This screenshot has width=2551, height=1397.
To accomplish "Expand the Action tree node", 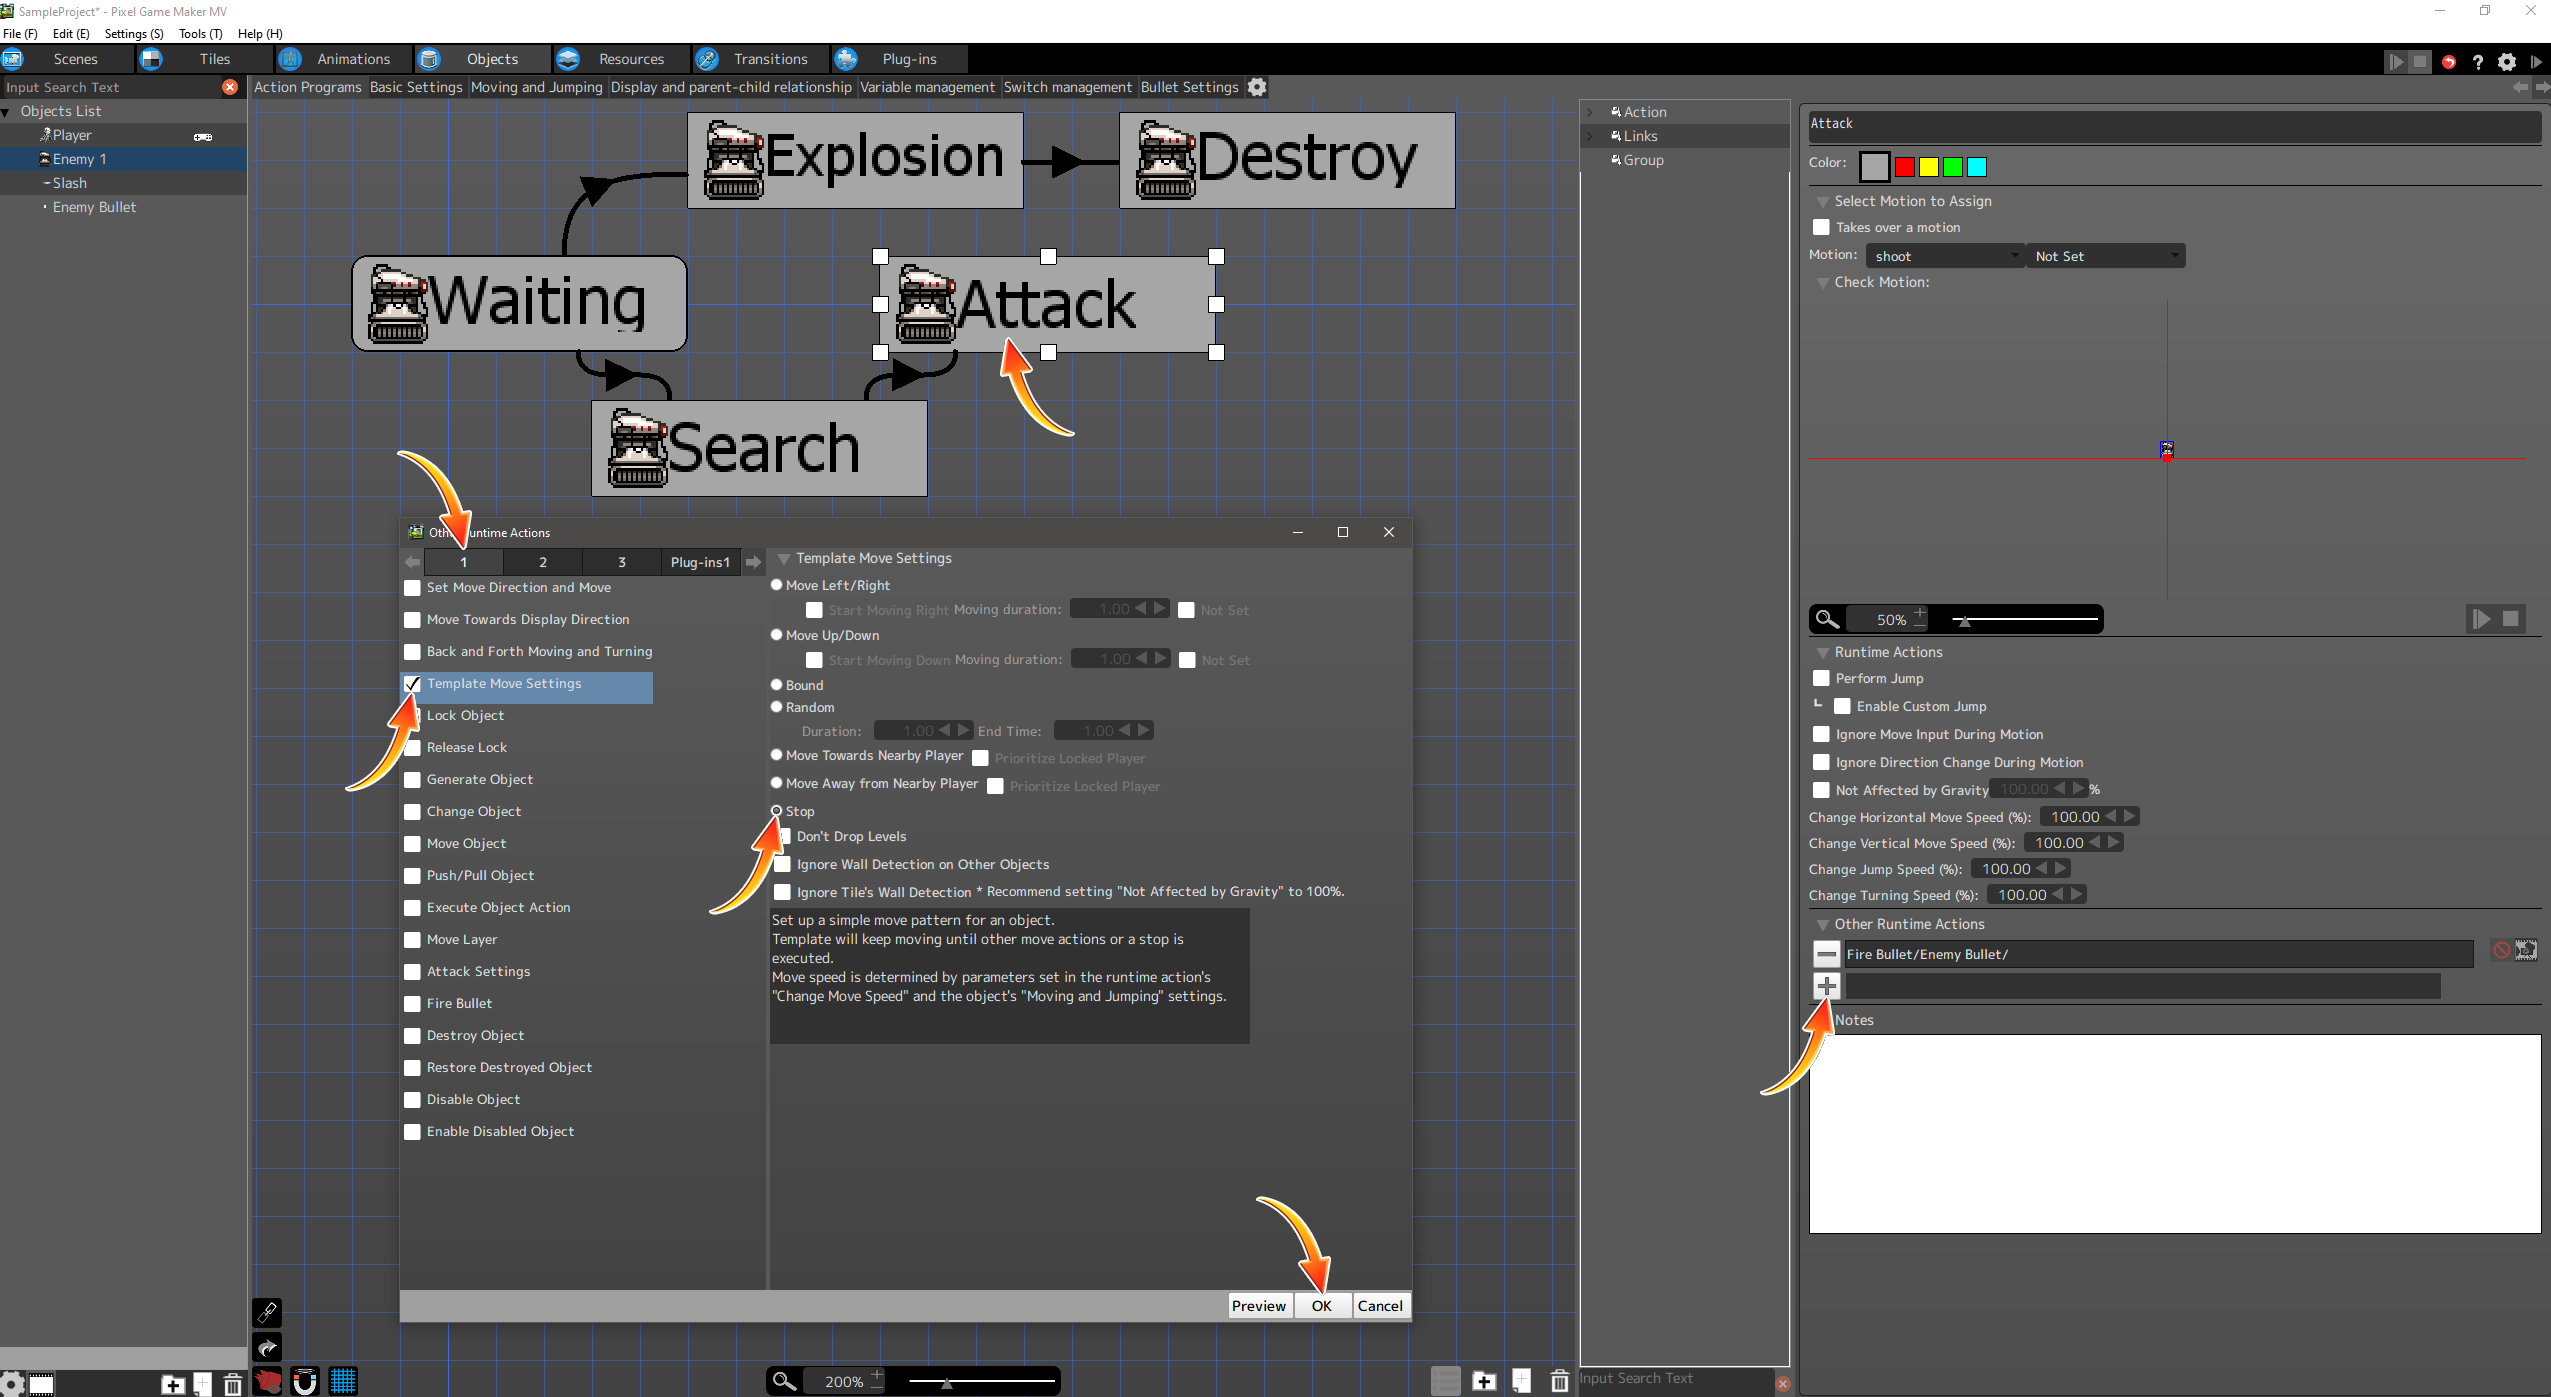I will pyautogui.click(x=1591, y=112).
